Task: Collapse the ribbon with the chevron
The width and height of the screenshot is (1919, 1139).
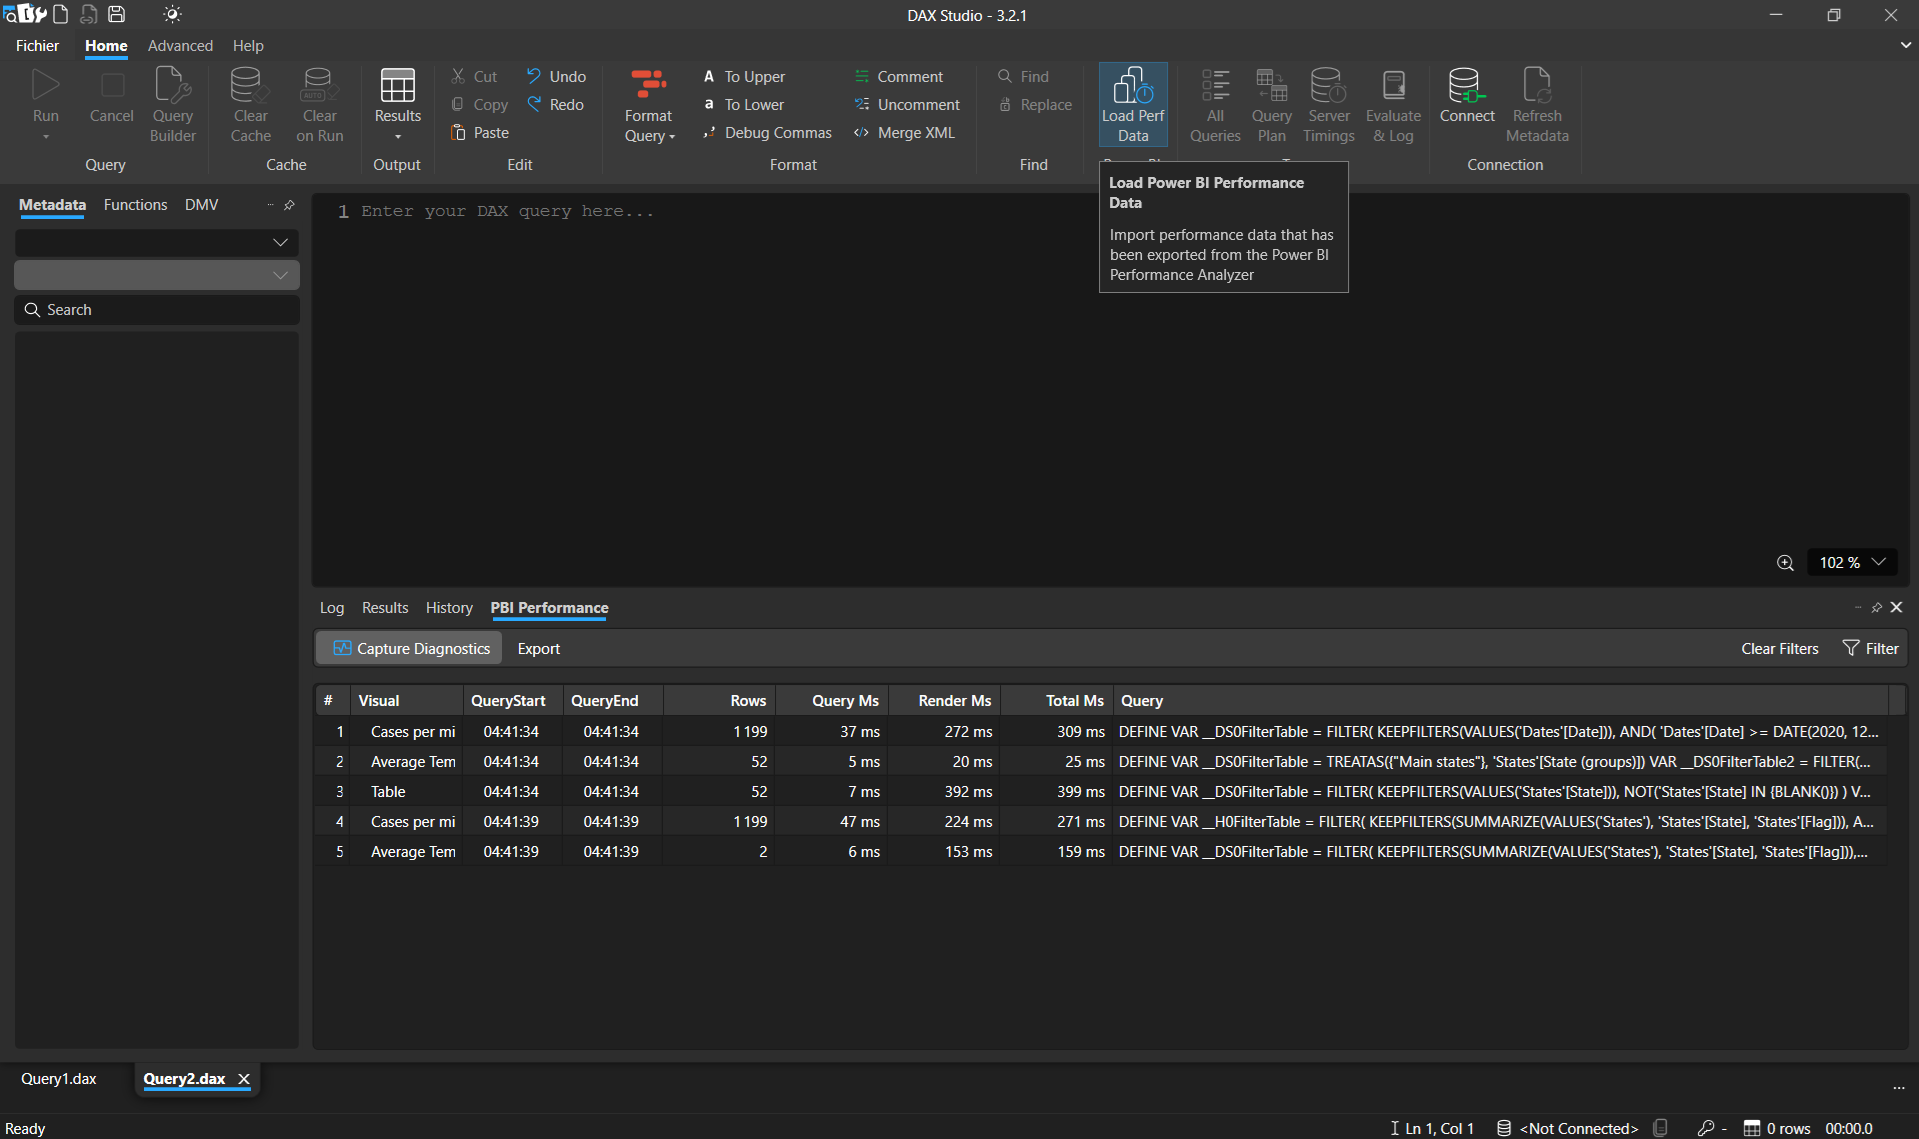Action: [x=1905, y=45]
